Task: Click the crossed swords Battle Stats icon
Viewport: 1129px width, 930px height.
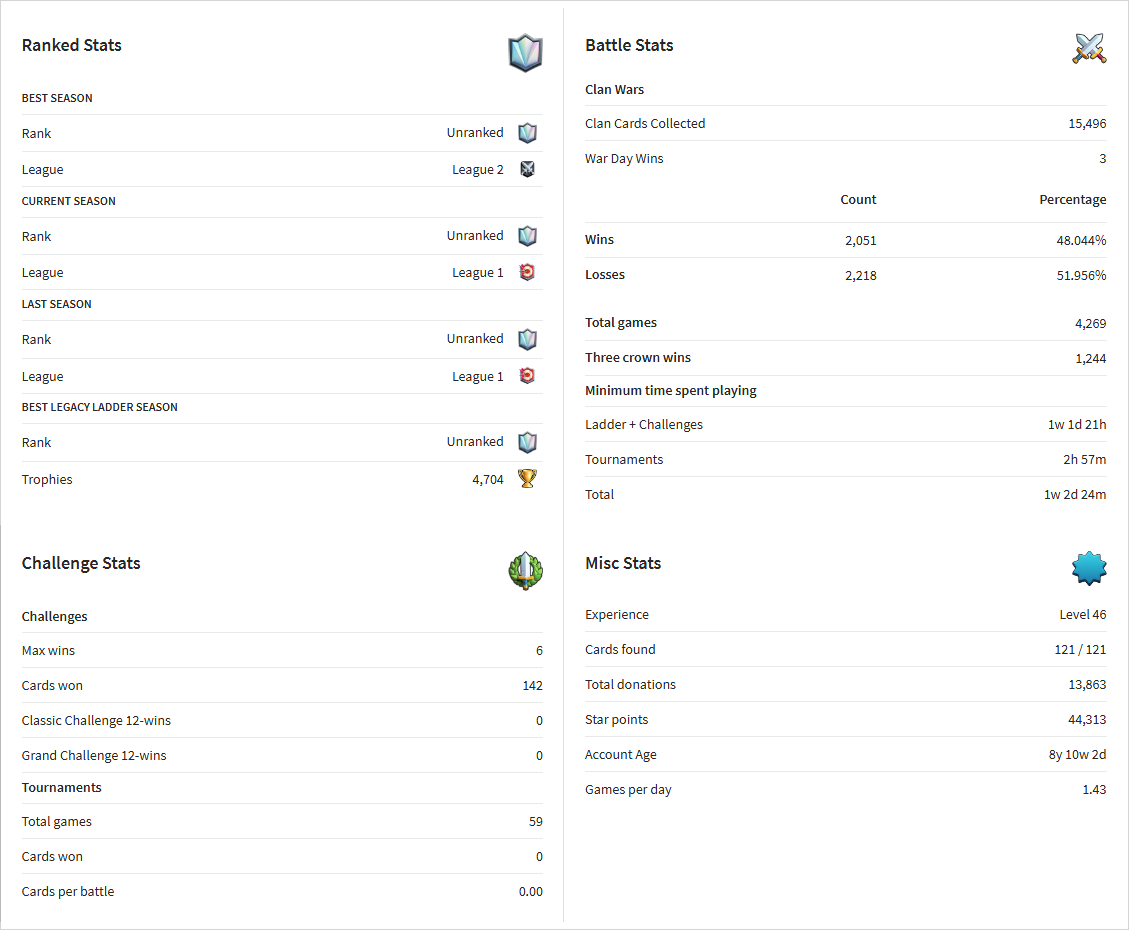Action: point(1089,48)
